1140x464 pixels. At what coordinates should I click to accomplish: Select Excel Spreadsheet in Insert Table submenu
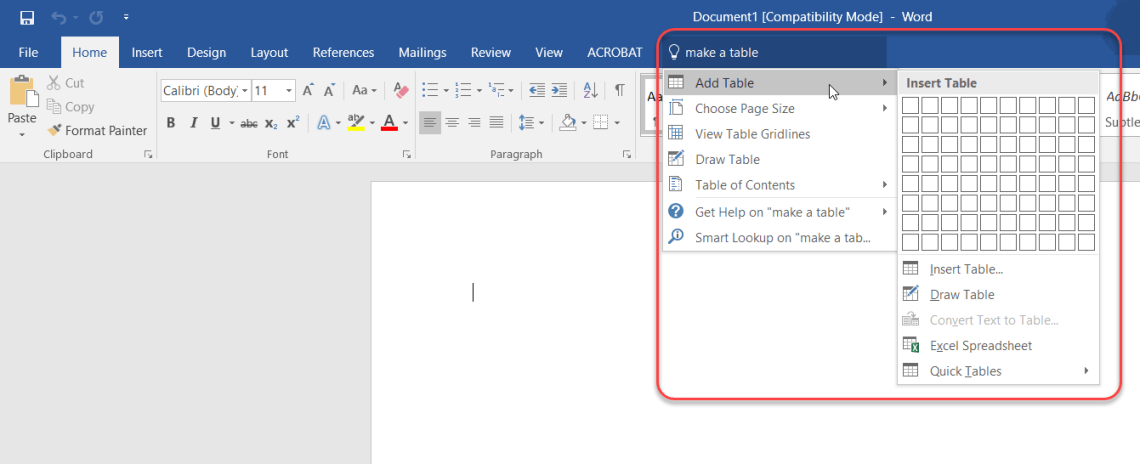click(x=980, y=346)
